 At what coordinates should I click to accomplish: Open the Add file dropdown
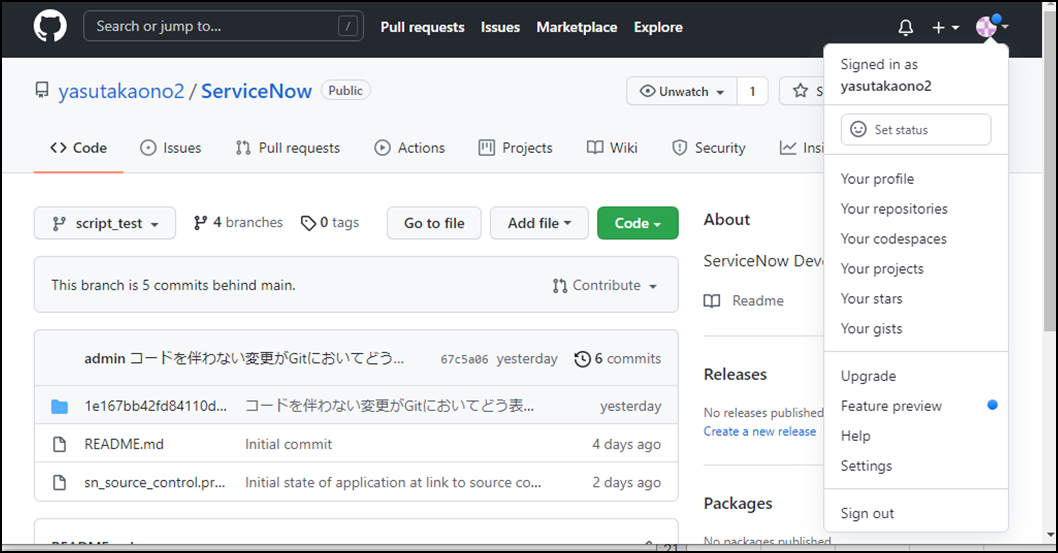coord(539,223)
